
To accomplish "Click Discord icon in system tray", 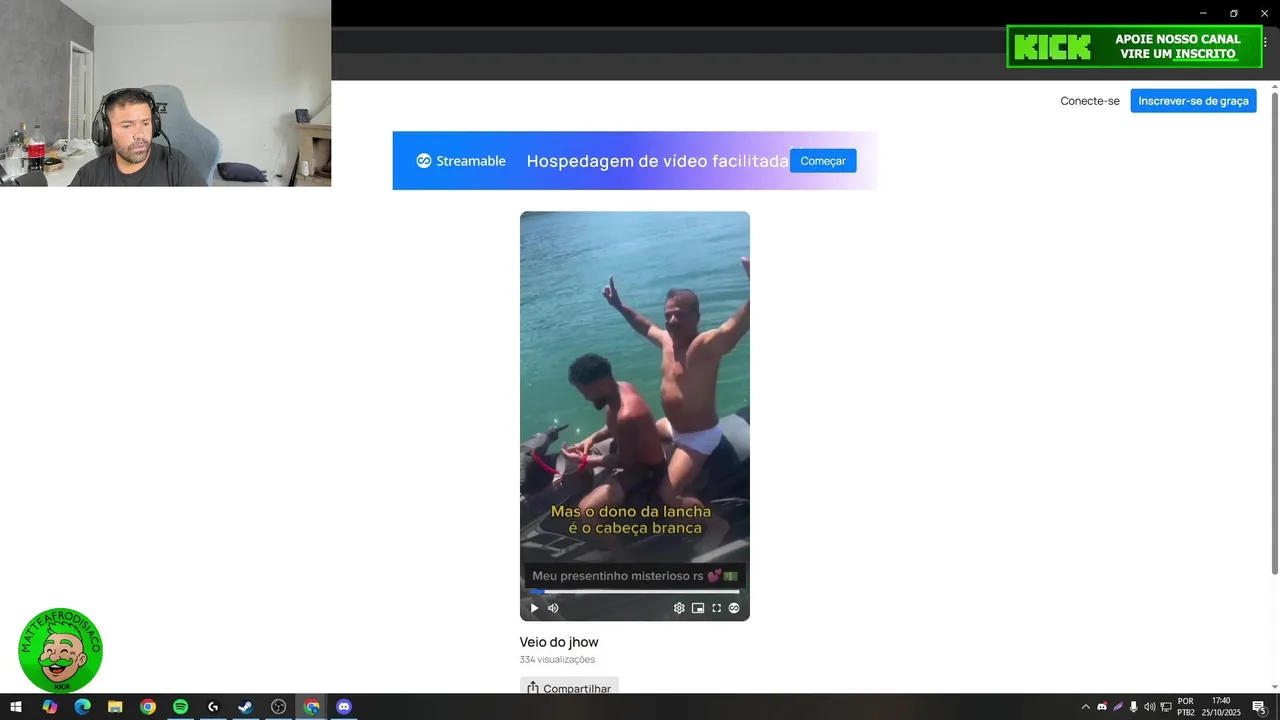I will [1102, 707].
